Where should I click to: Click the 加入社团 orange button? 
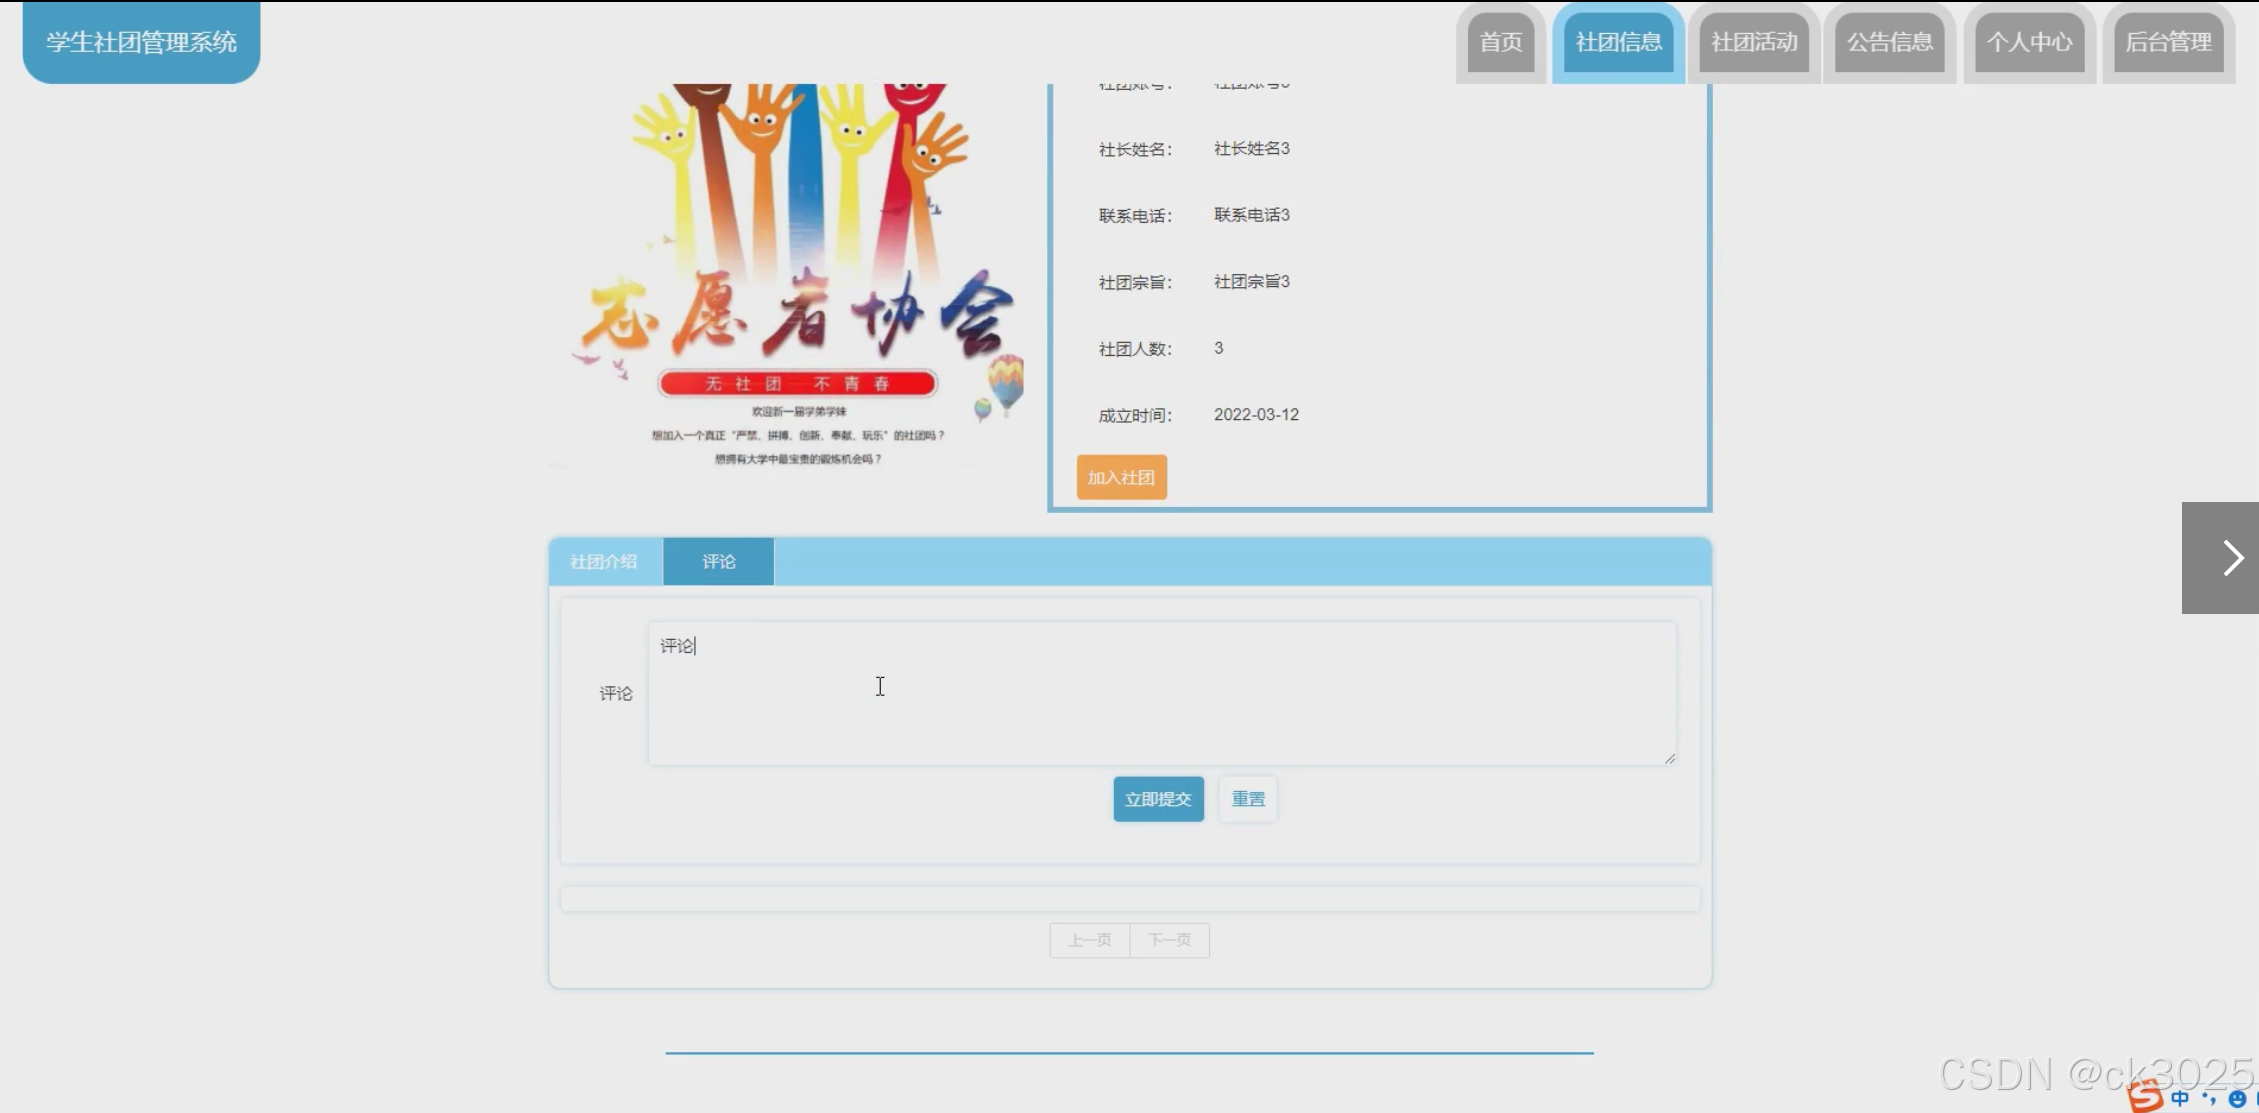[x=1121, y=477]
